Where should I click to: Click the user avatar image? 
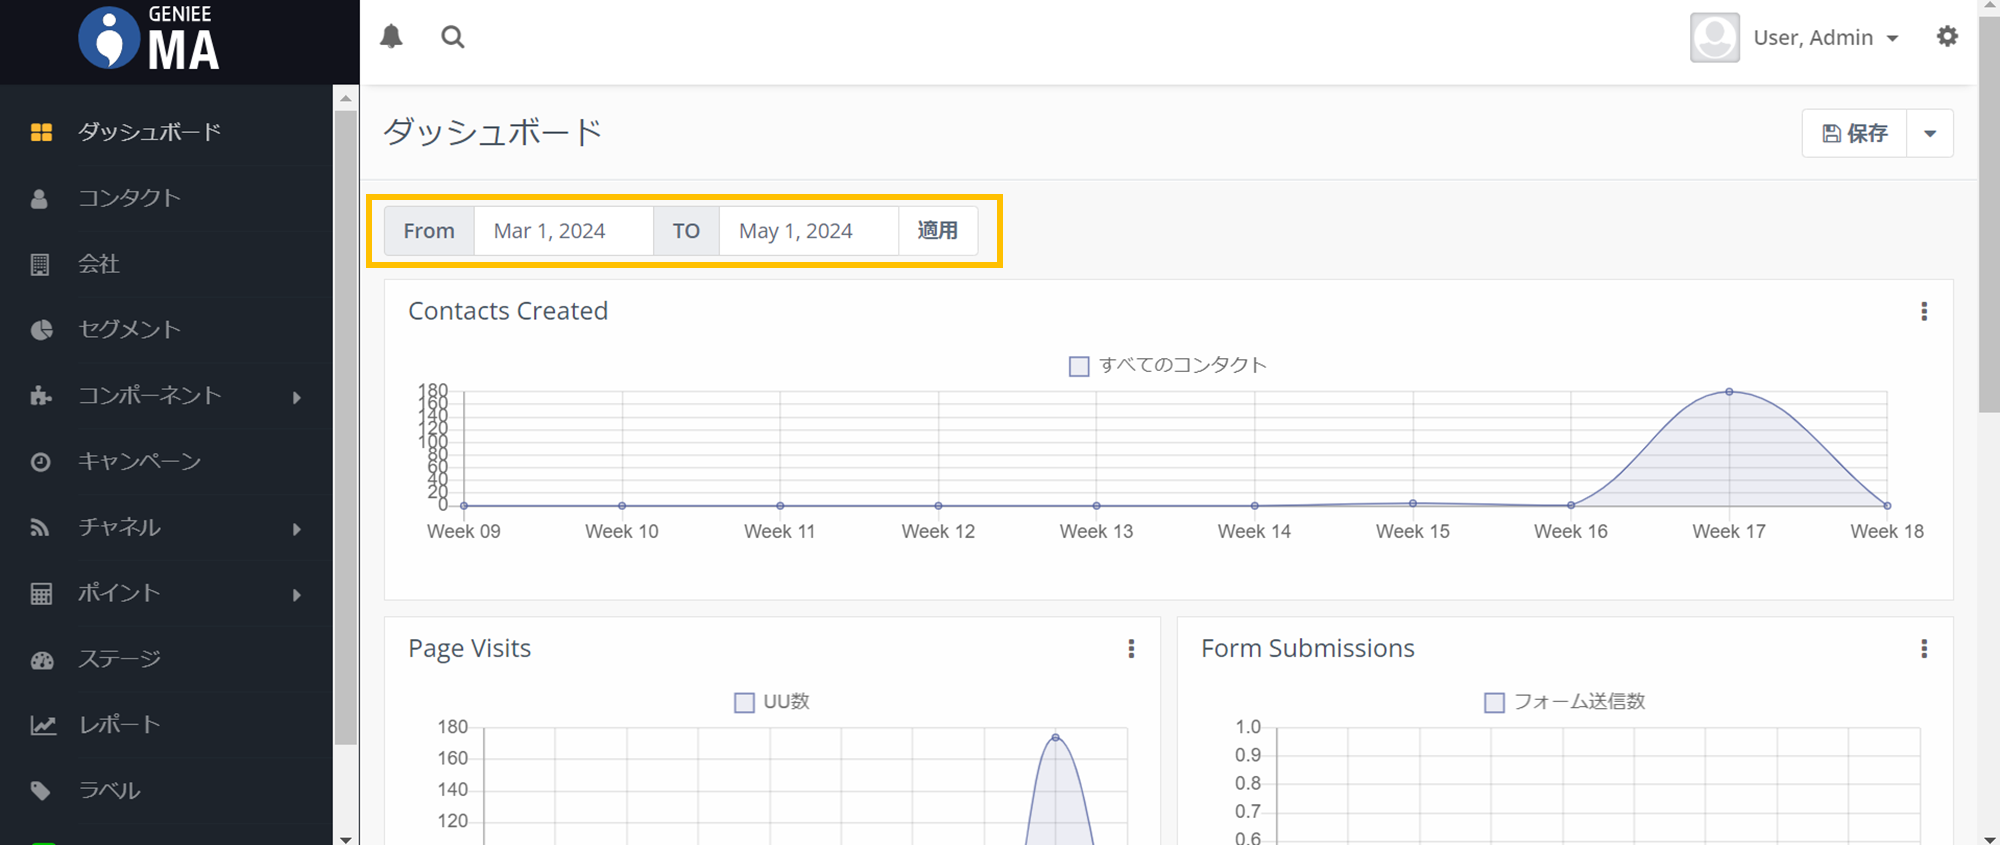click(x=1714, y=38)
